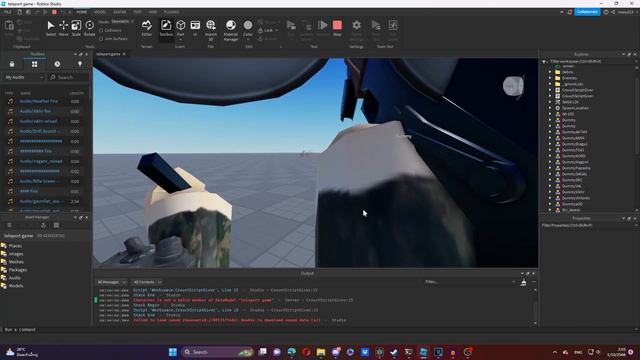
Task: Click the Toolbox Search field
Action: [x=68, y=77]
